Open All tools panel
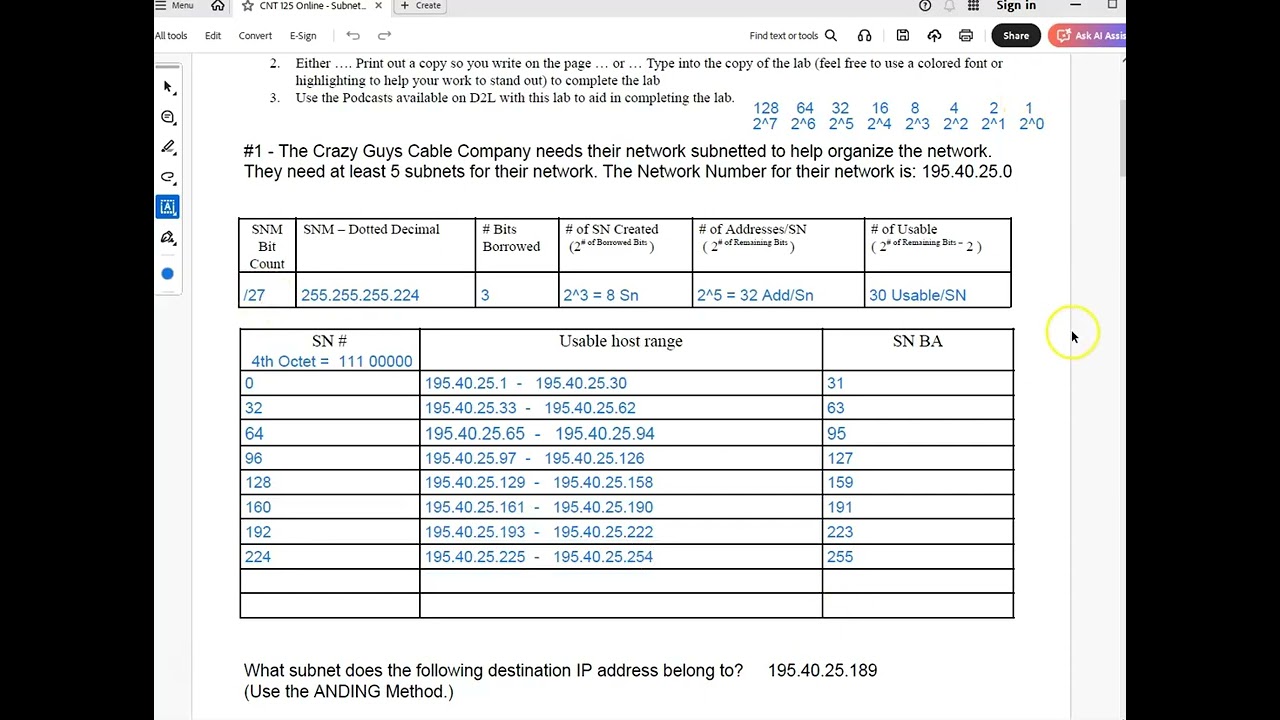The image size is (1280, 720). pos(171,36)
